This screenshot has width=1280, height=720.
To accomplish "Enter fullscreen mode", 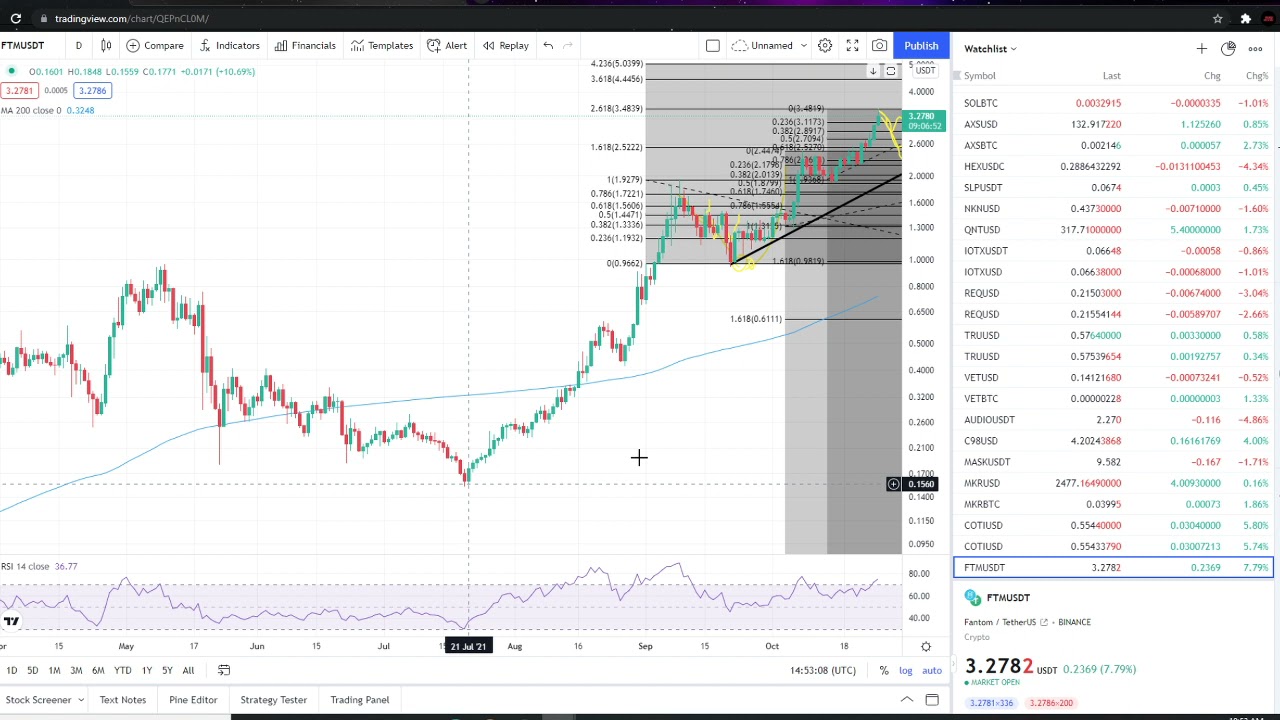I will 852,45.
